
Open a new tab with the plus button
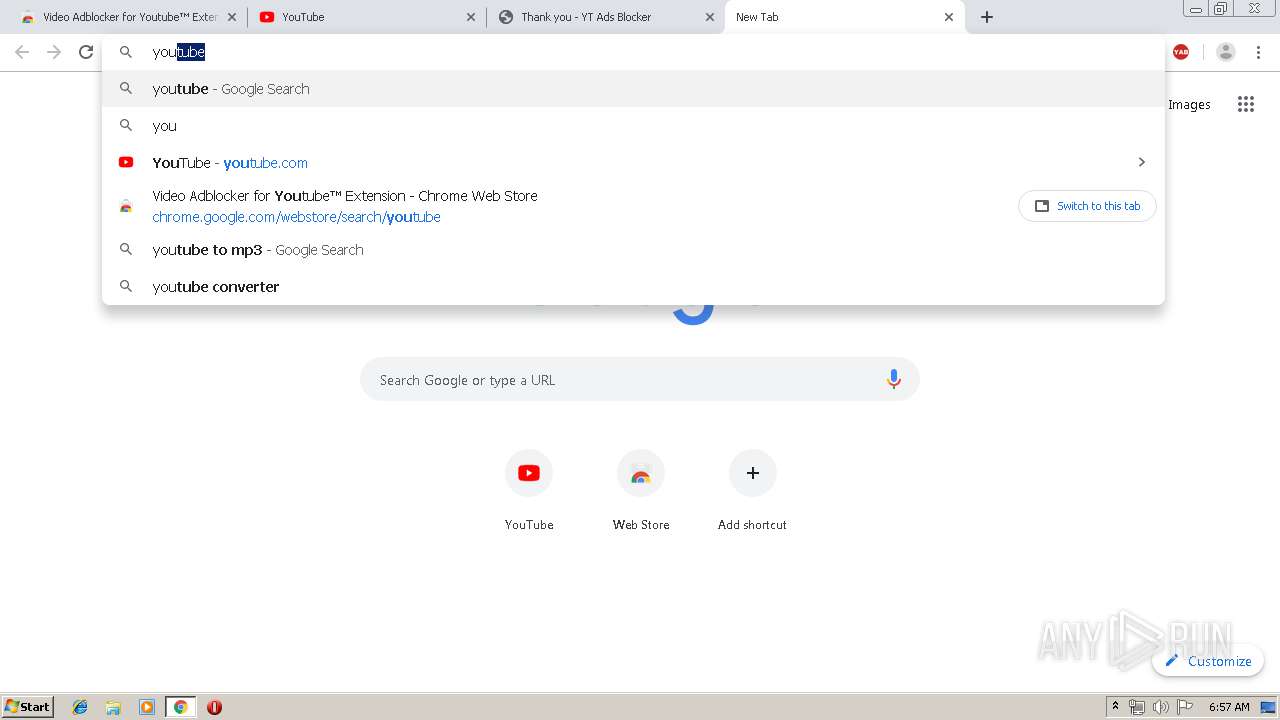(987, 17)
